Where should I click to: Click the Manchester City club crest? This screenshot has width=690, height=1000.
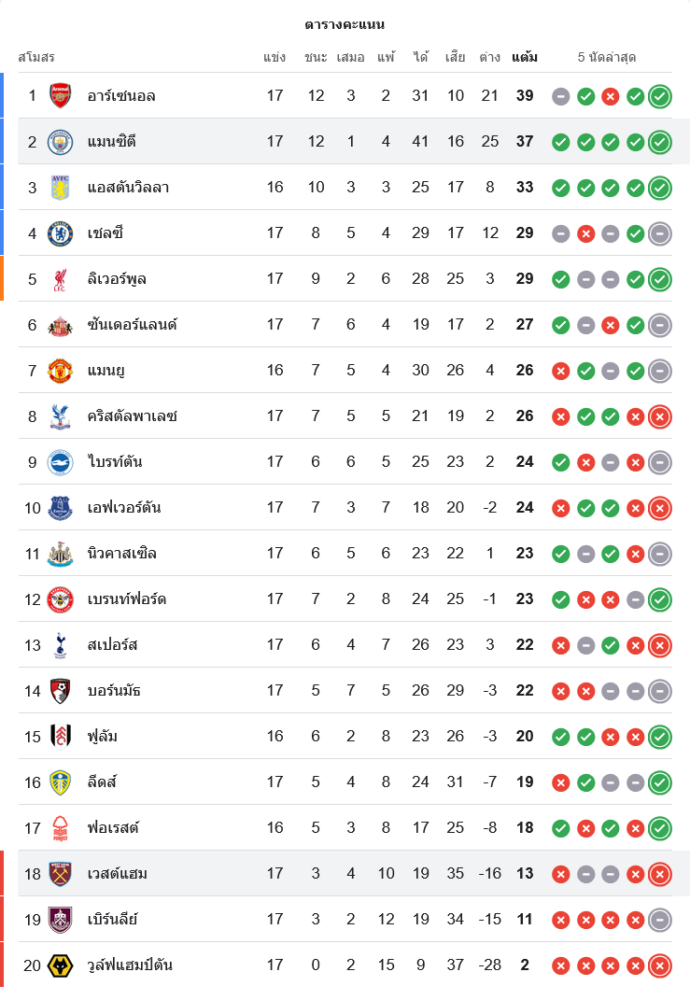coord(61,142)
